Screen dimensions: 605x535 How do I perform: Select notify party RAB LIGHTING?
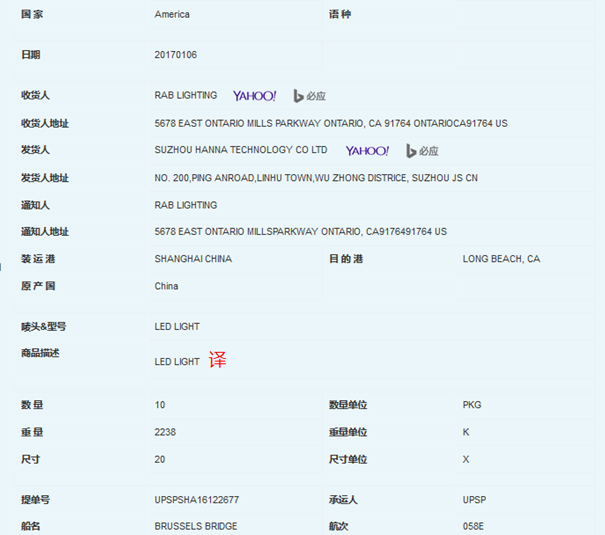[186, 205]
